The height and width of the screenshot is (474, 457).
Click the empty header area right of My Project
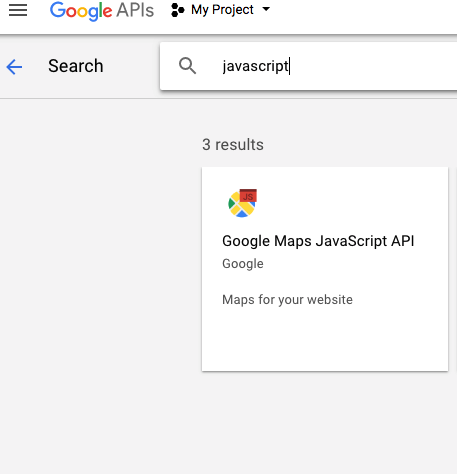point(363,13)
